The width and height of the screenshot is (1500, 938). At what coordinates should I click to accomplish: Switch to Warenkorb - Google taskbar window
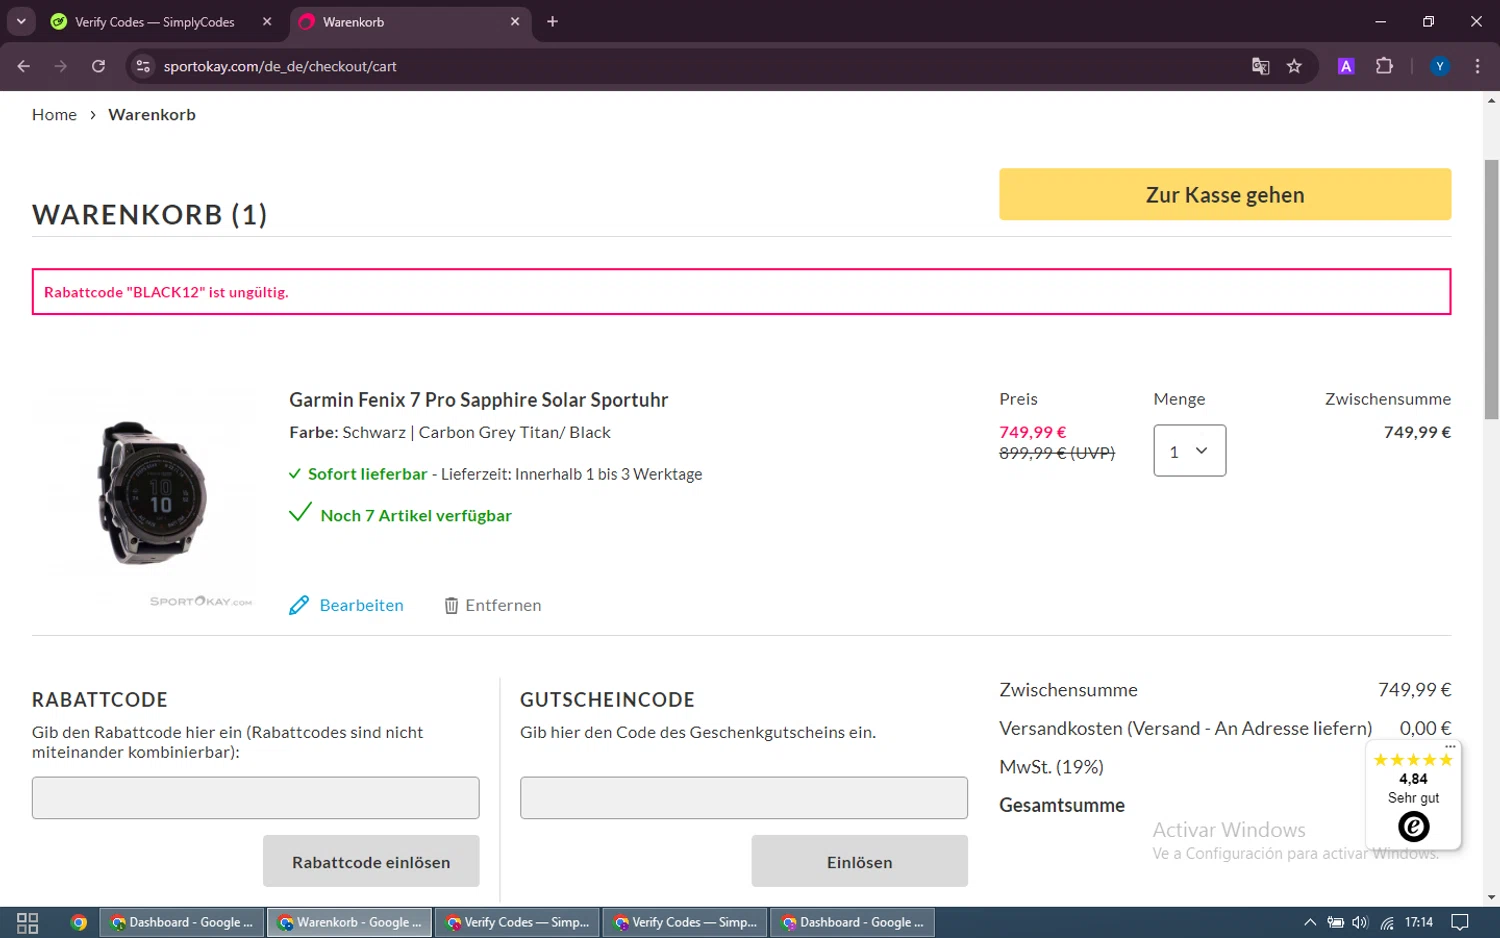click(x=349, y=922)
